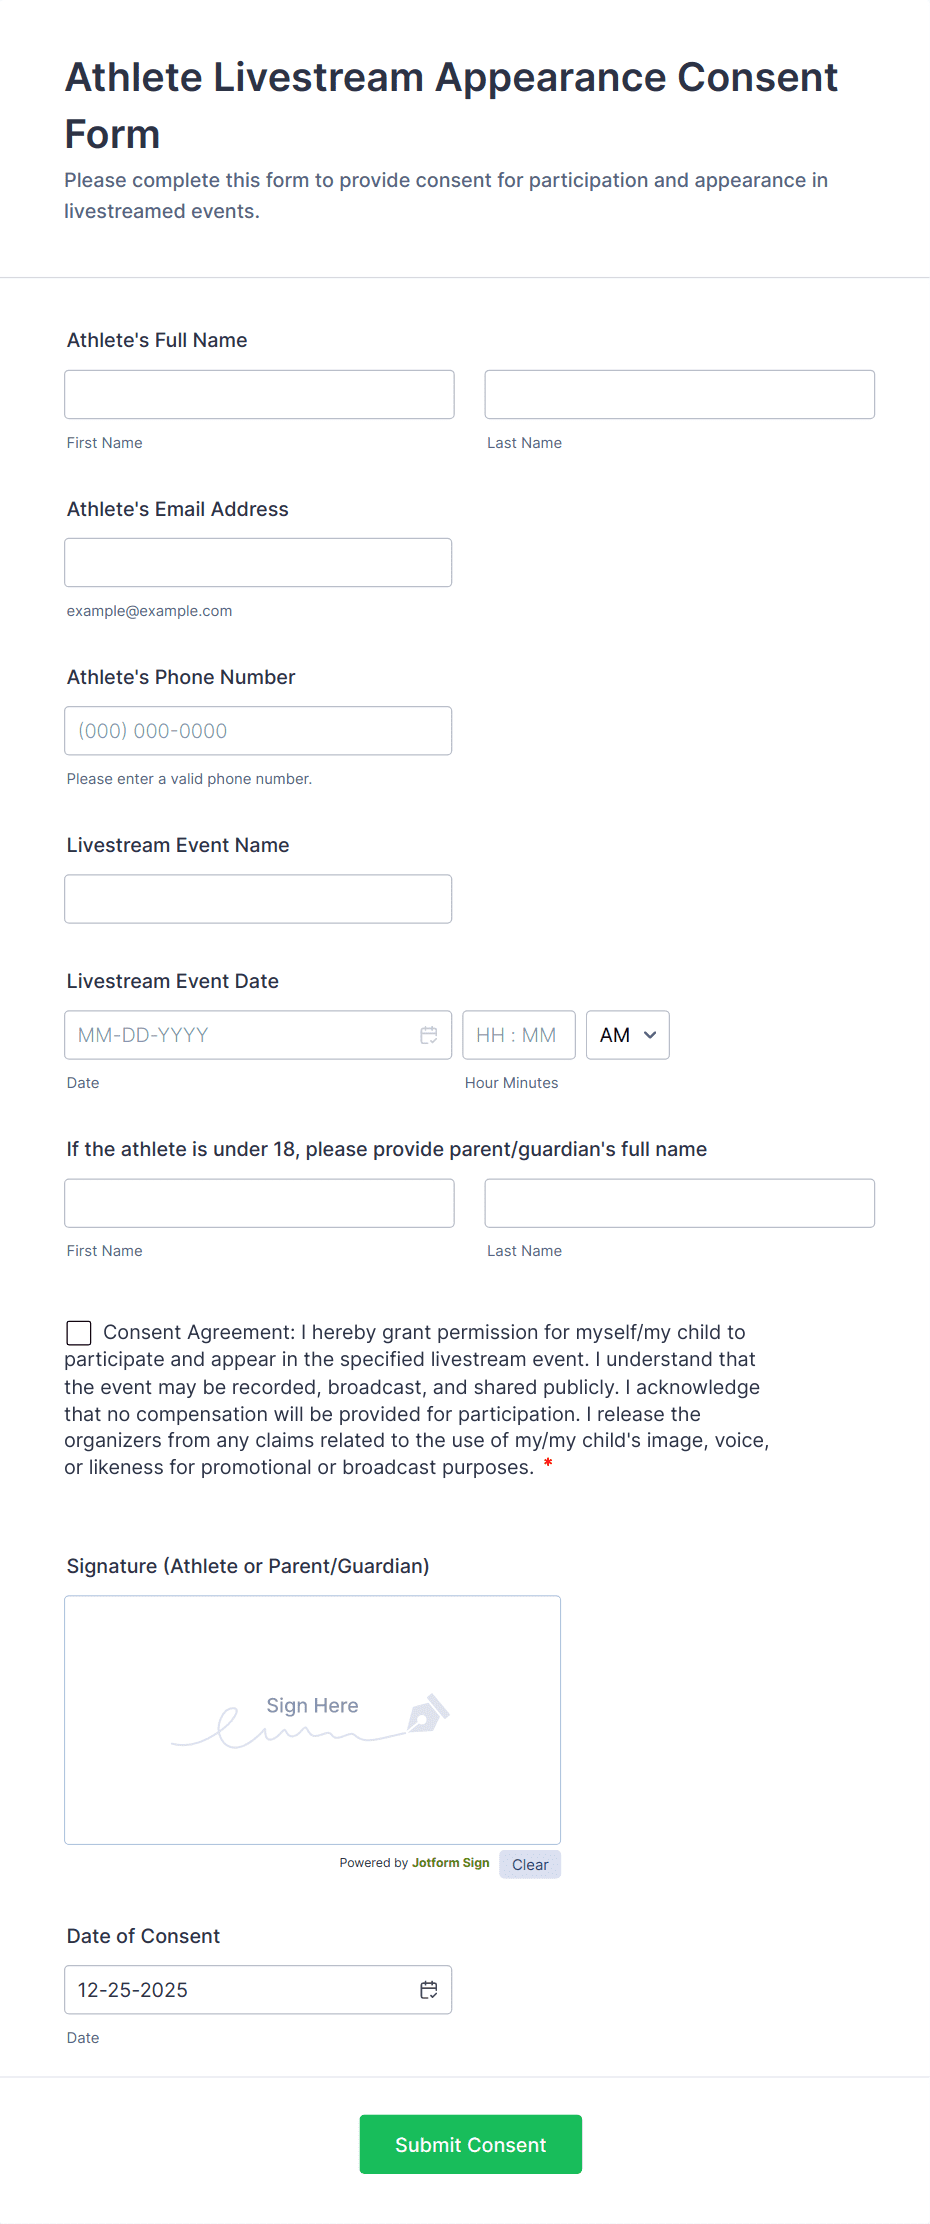The width and height of the screenshot is (930, 2224).
Task: Clear the signature field
Action: click(x=529, y=1863)
